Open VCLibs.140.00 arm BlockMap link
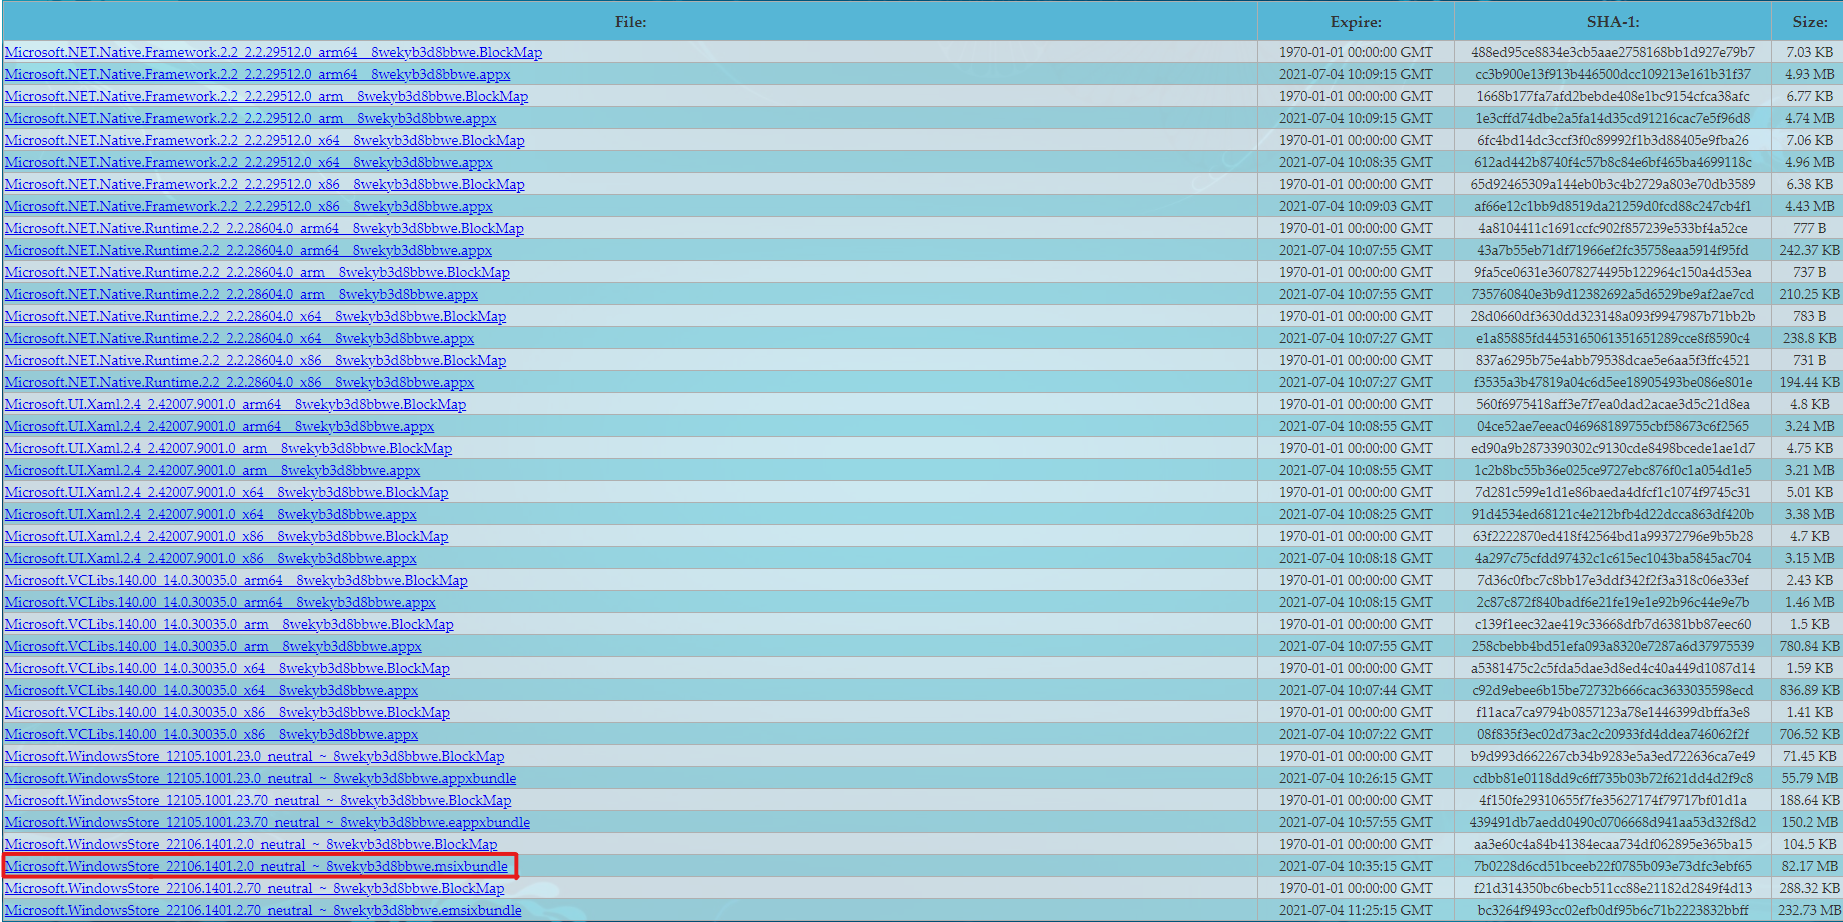Image resolution: width=1843 pixels, height=922 pixels. [x=229, y=624]
